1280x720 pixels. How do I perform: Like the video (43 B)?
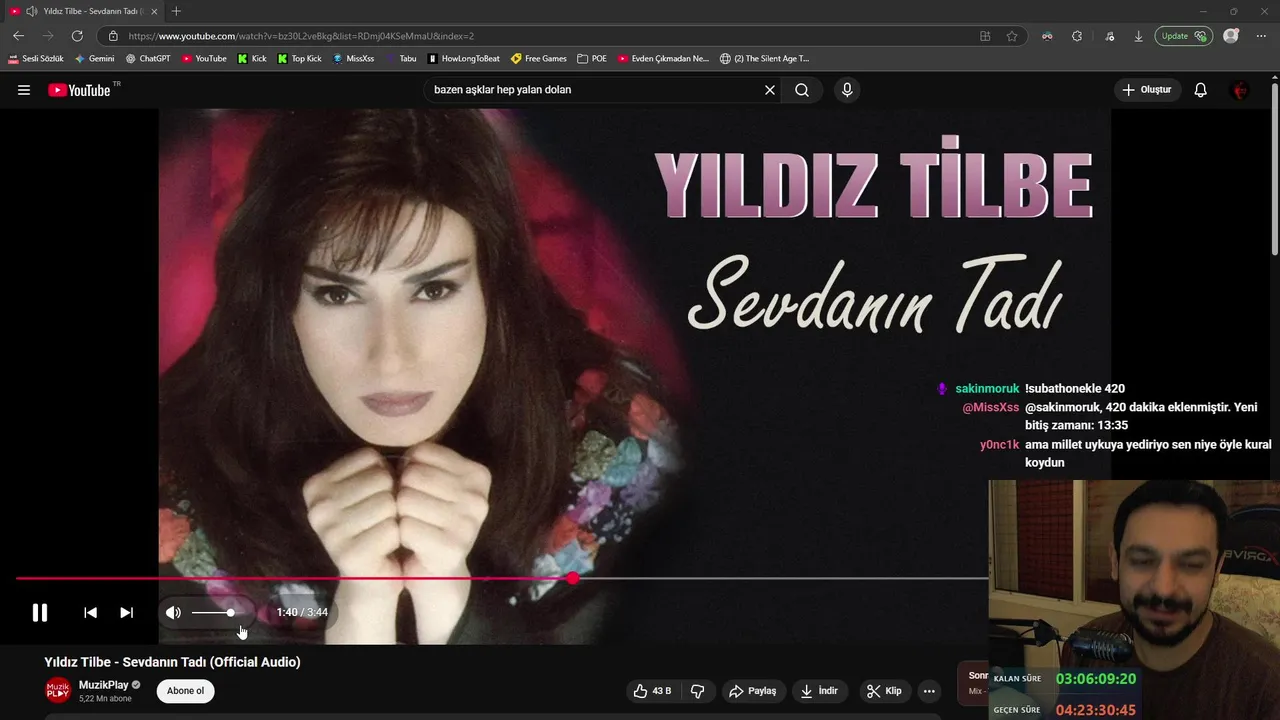click(653, 691)
